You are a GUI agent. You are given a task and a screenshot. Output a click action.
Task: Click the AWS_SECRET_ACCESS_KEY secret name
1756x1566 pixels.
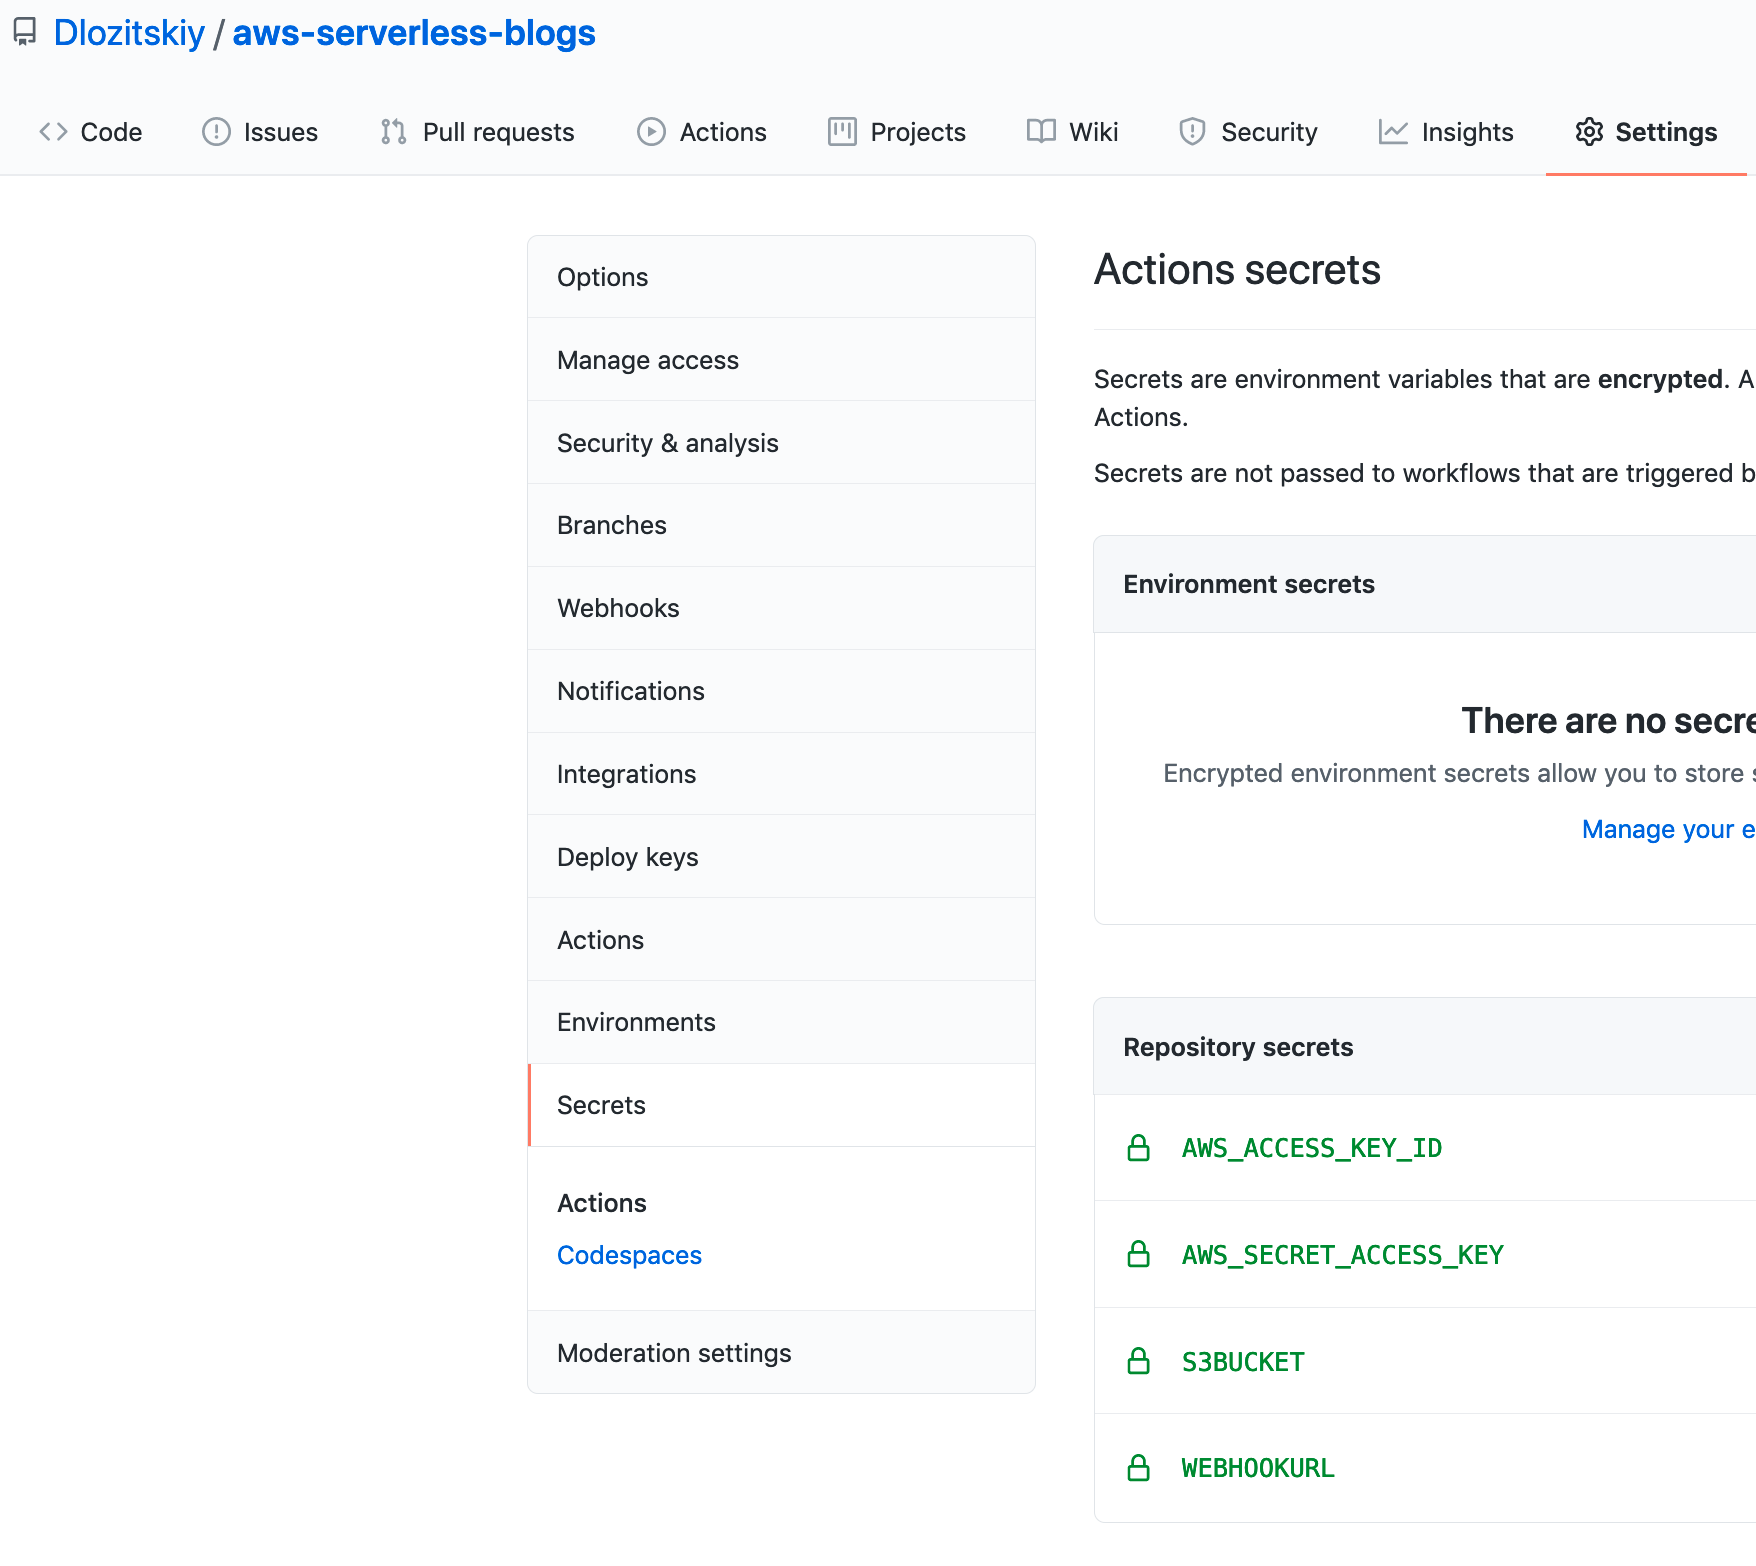(x=1343, y=1254)
